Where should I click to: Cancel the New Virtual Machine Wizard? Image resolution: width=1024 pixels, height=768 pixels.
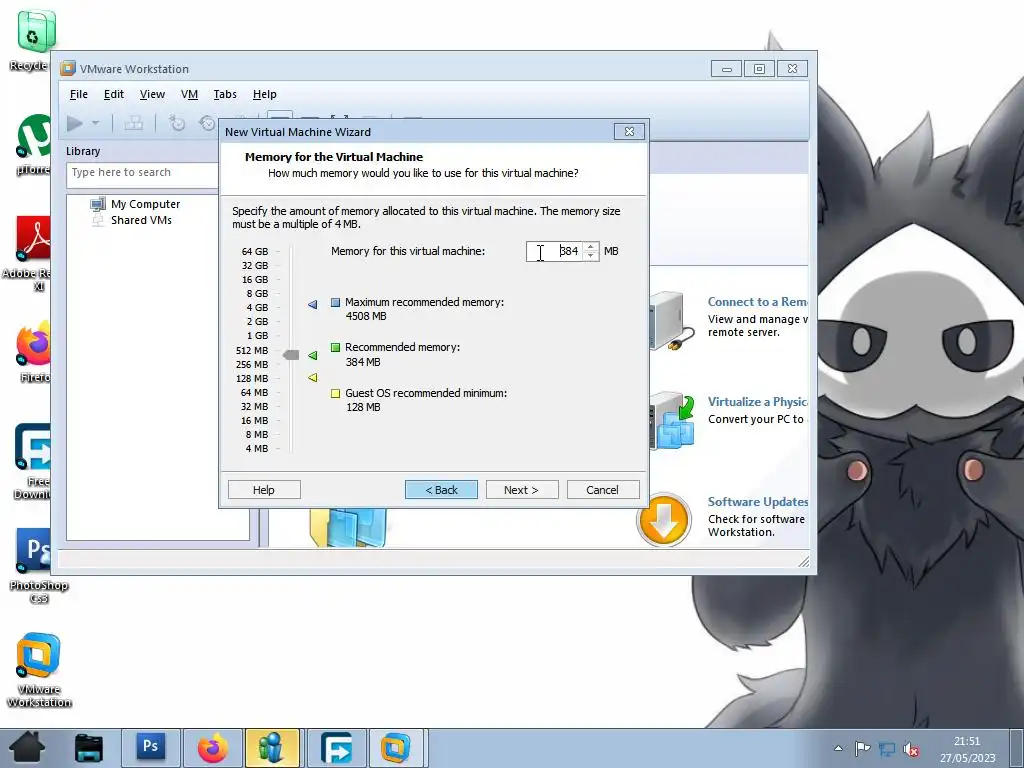[603, 490]
